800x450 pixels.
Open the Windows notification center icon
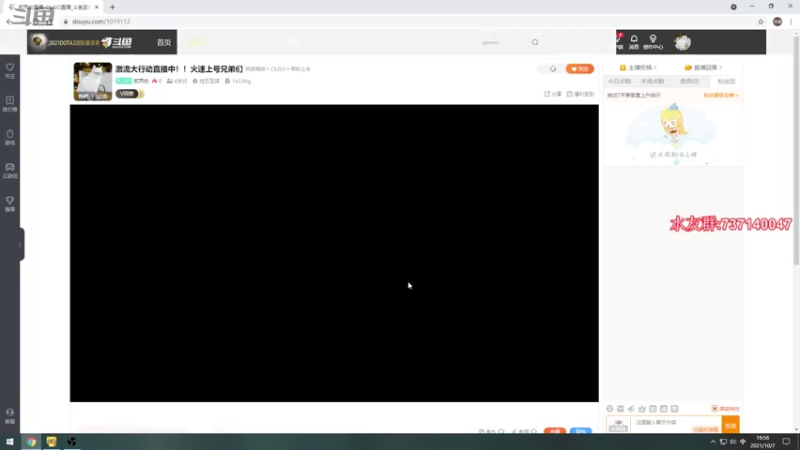[x=786, y=442]
